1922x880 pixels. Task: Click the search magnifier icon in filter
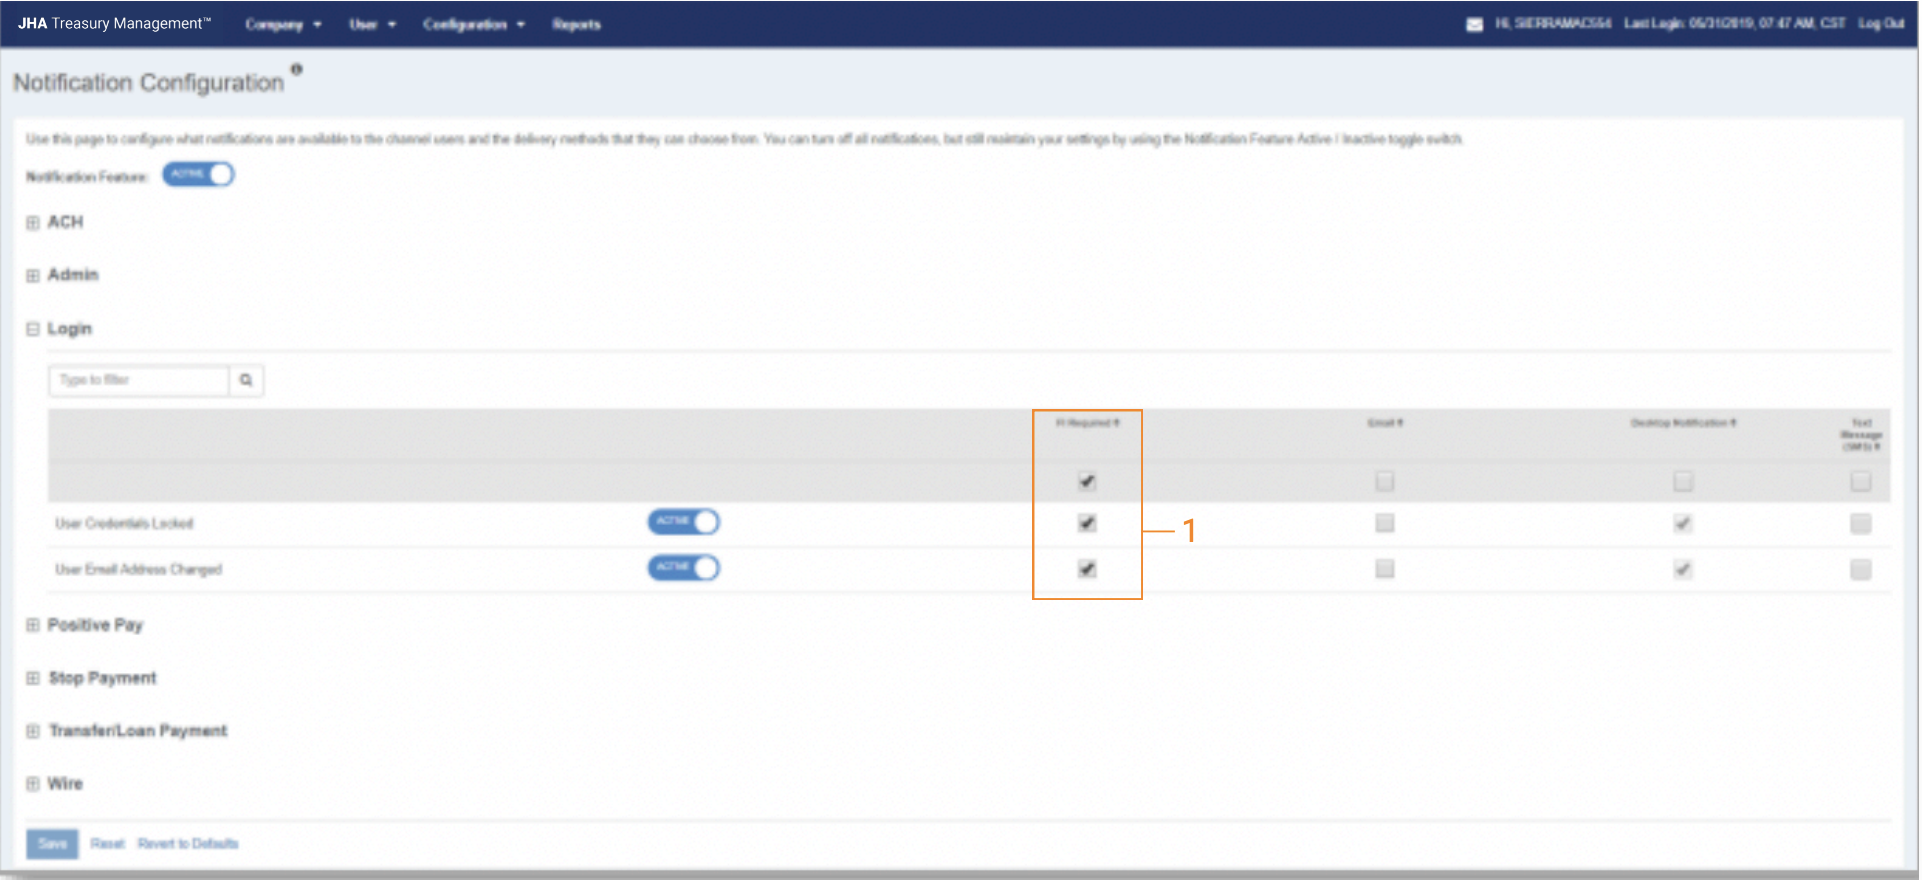(246, 380)
